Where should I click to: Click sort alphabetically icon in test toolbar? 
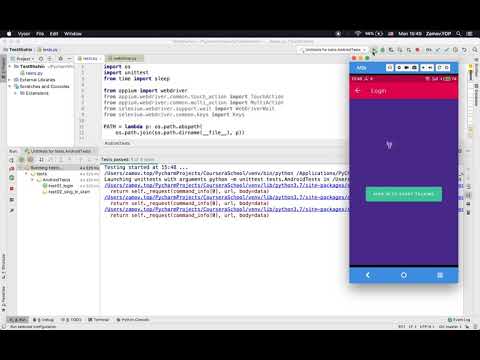click(x=41, y=160)
